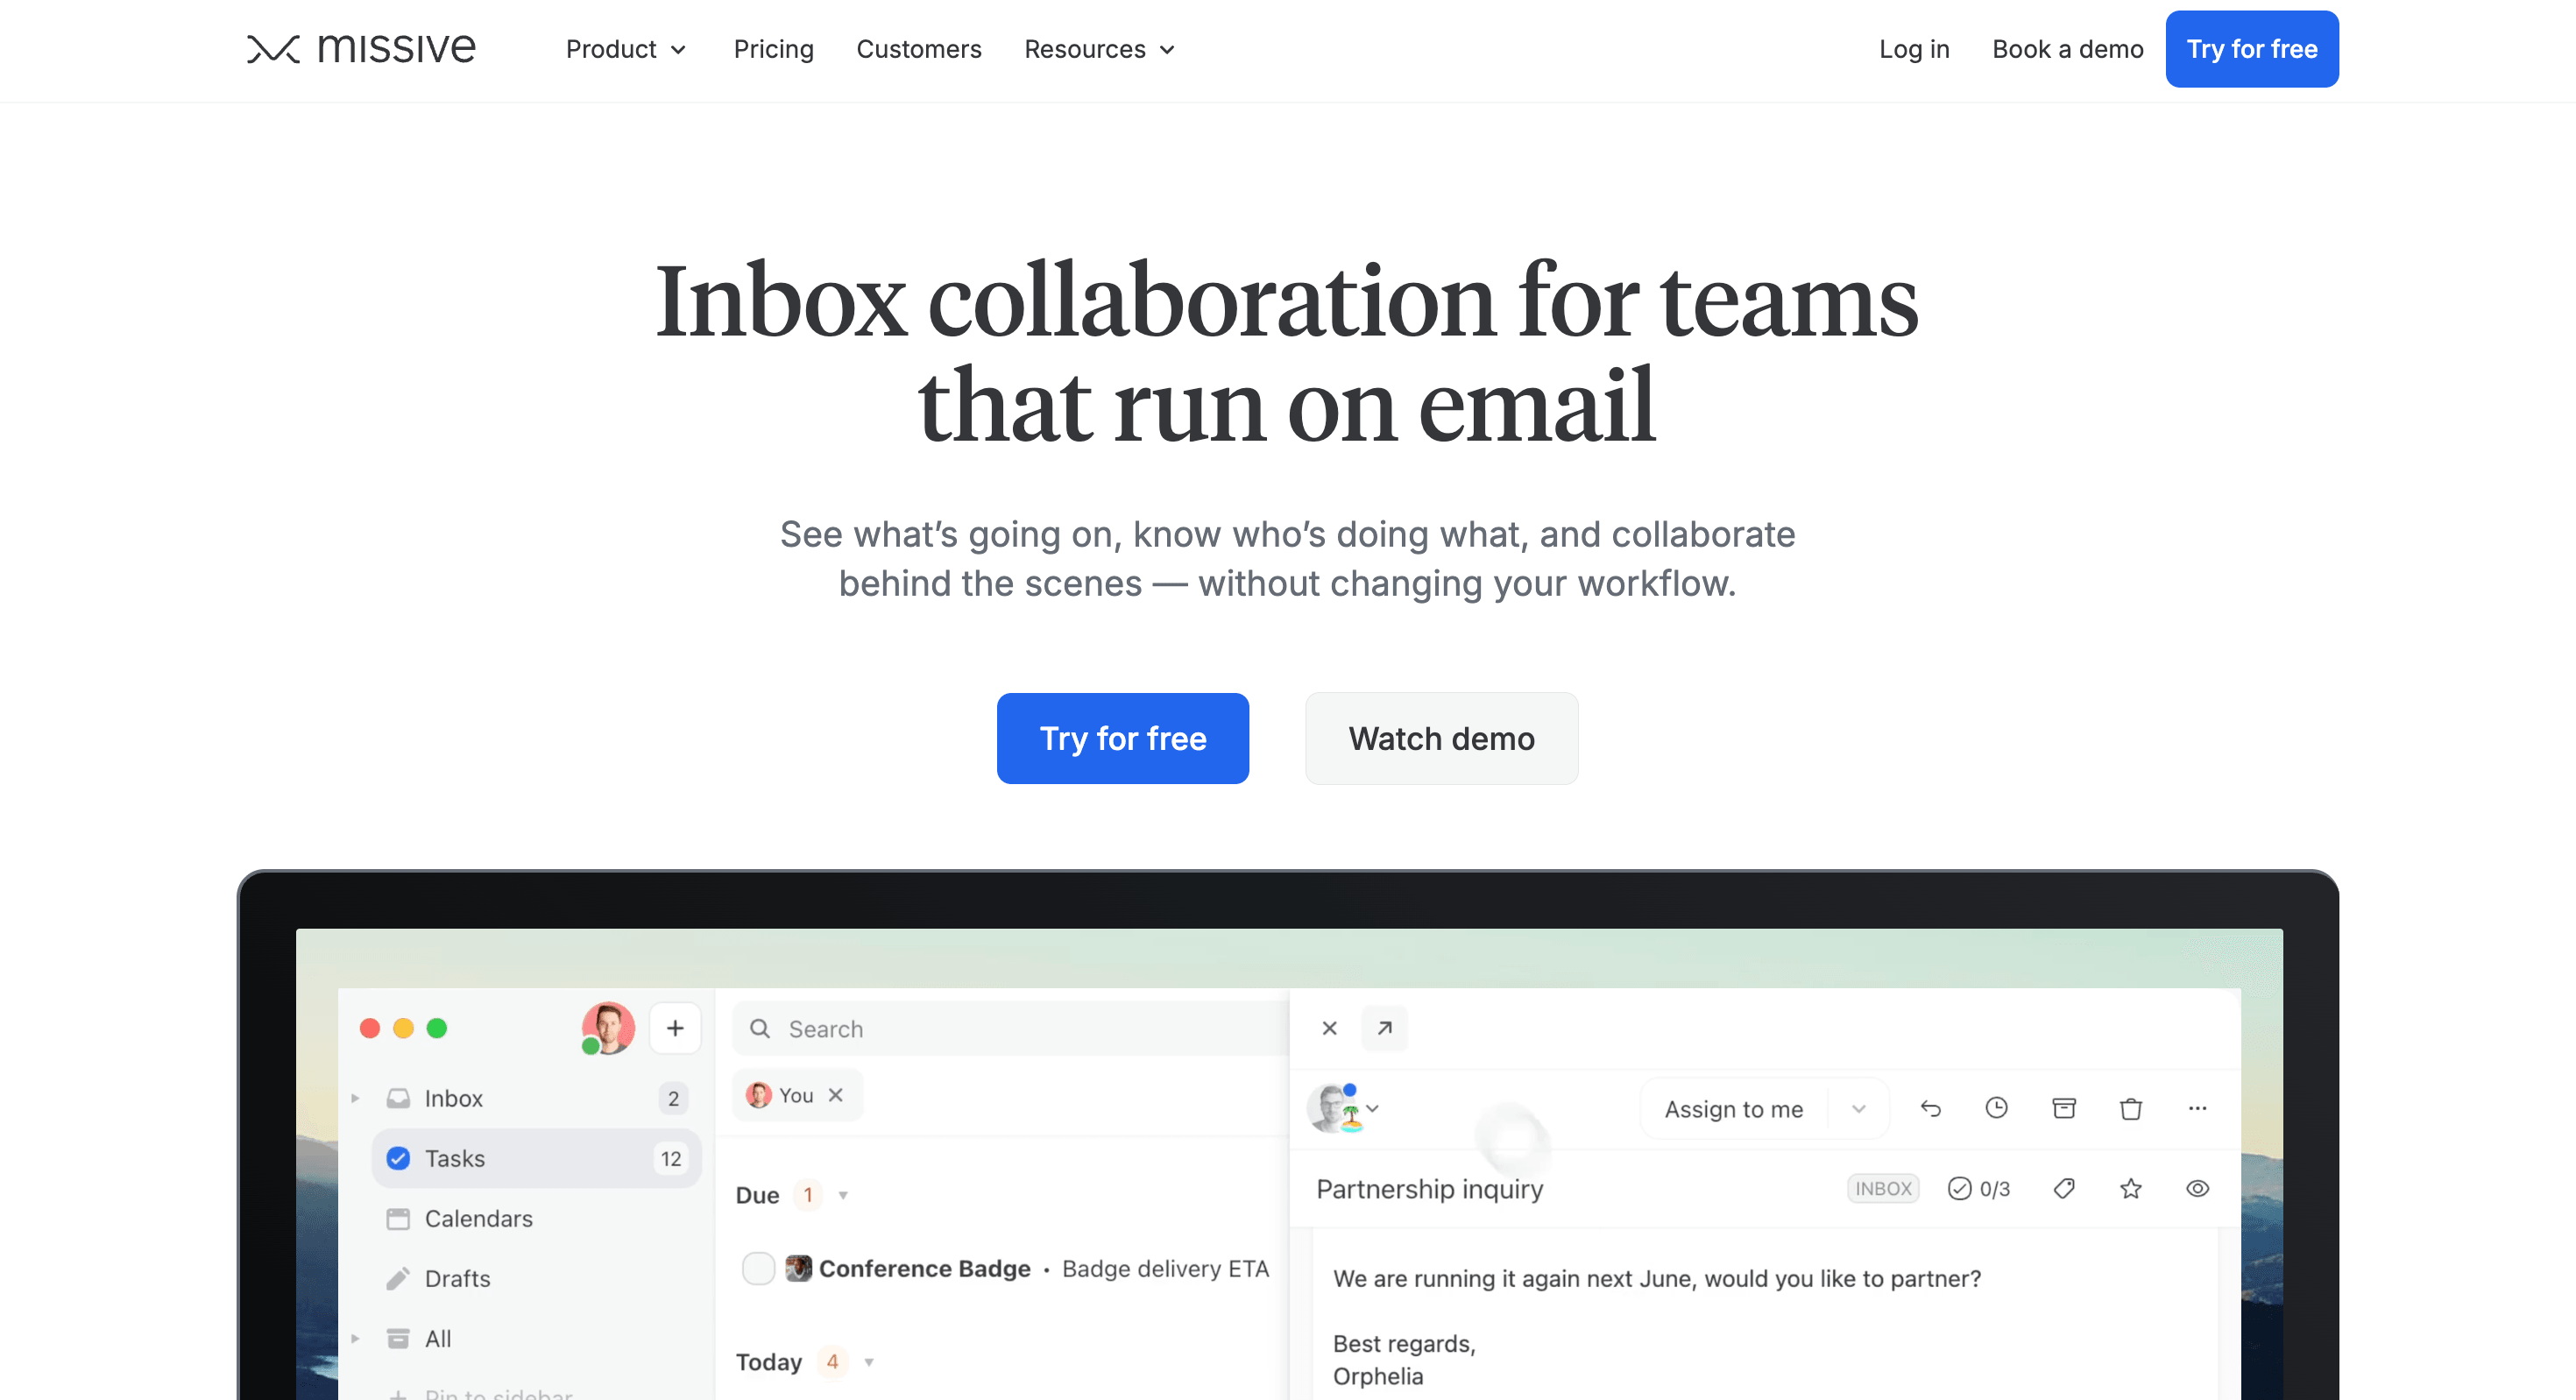Click the Calendars icon
This screenshot has height=1400, width=2576.
coord(398,1218)
